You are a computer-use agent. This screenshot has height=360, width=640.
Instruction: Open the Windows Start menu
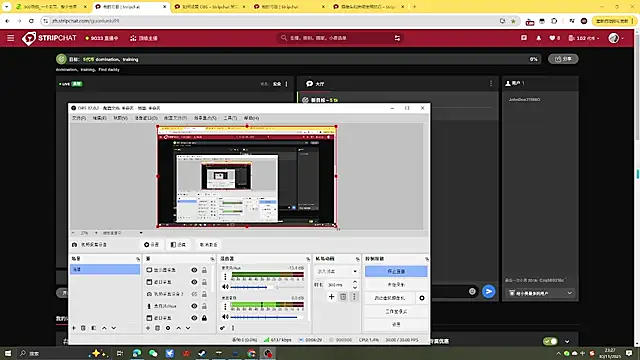click(8, 353)
